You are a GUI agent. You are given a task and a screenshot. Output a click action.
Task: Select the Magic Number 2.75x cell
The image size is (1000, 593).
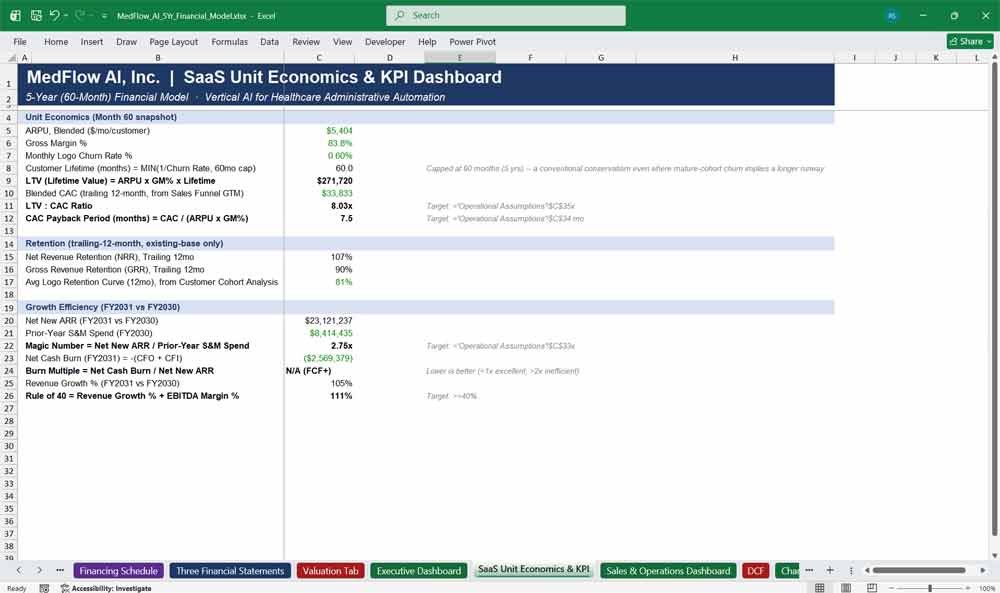(319, 346)
